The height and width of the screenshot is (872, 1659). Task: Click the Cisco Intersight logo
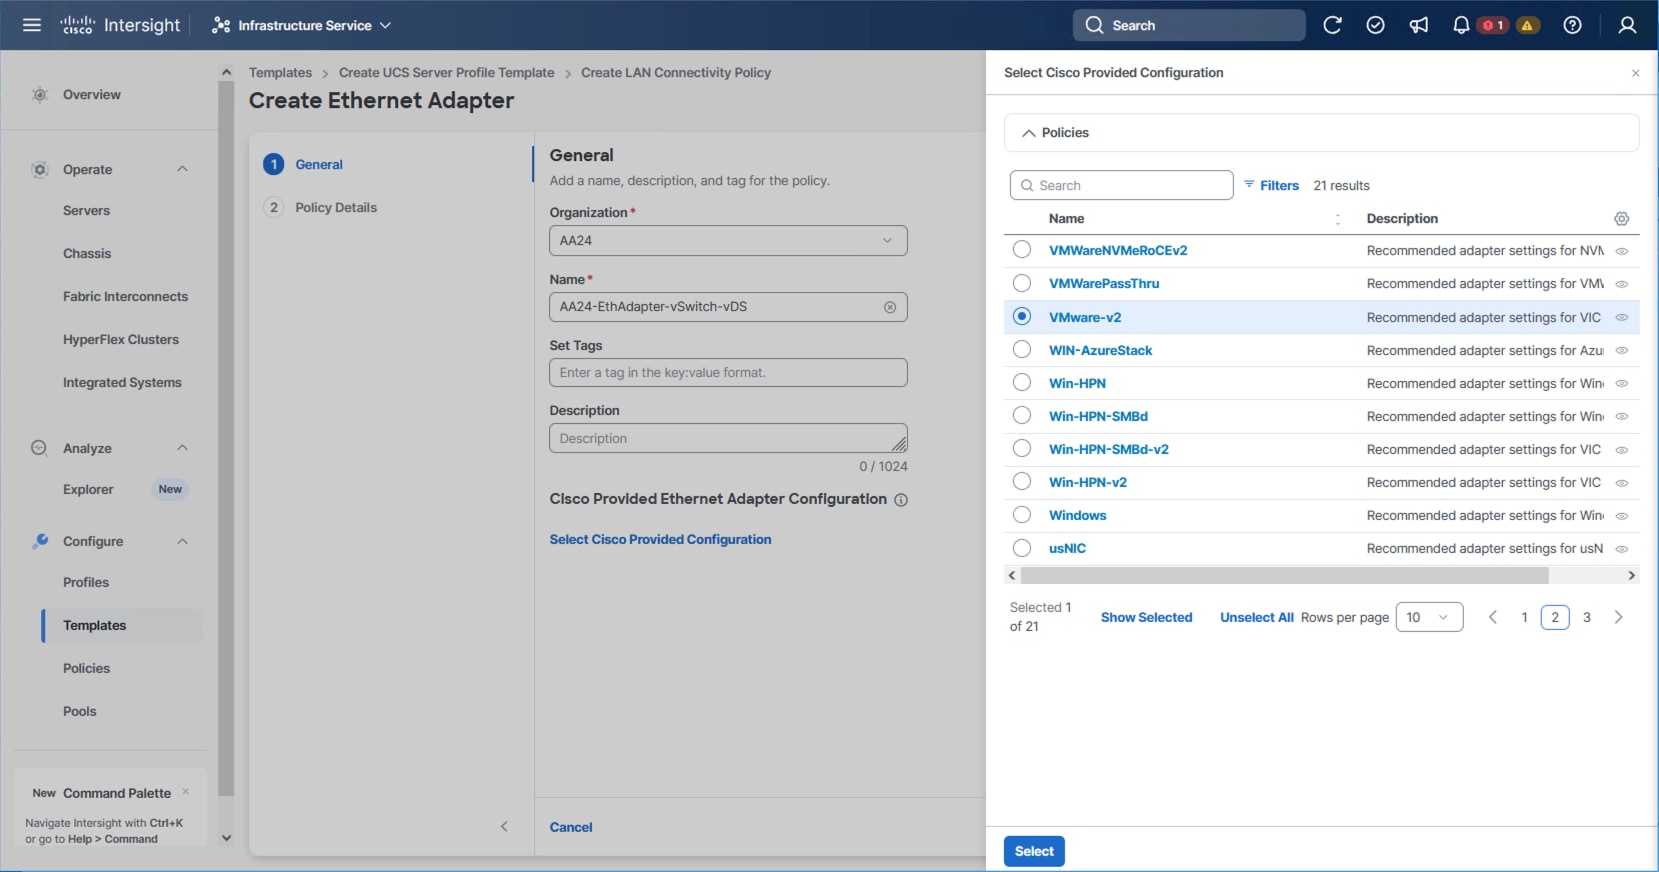[120, 25]
